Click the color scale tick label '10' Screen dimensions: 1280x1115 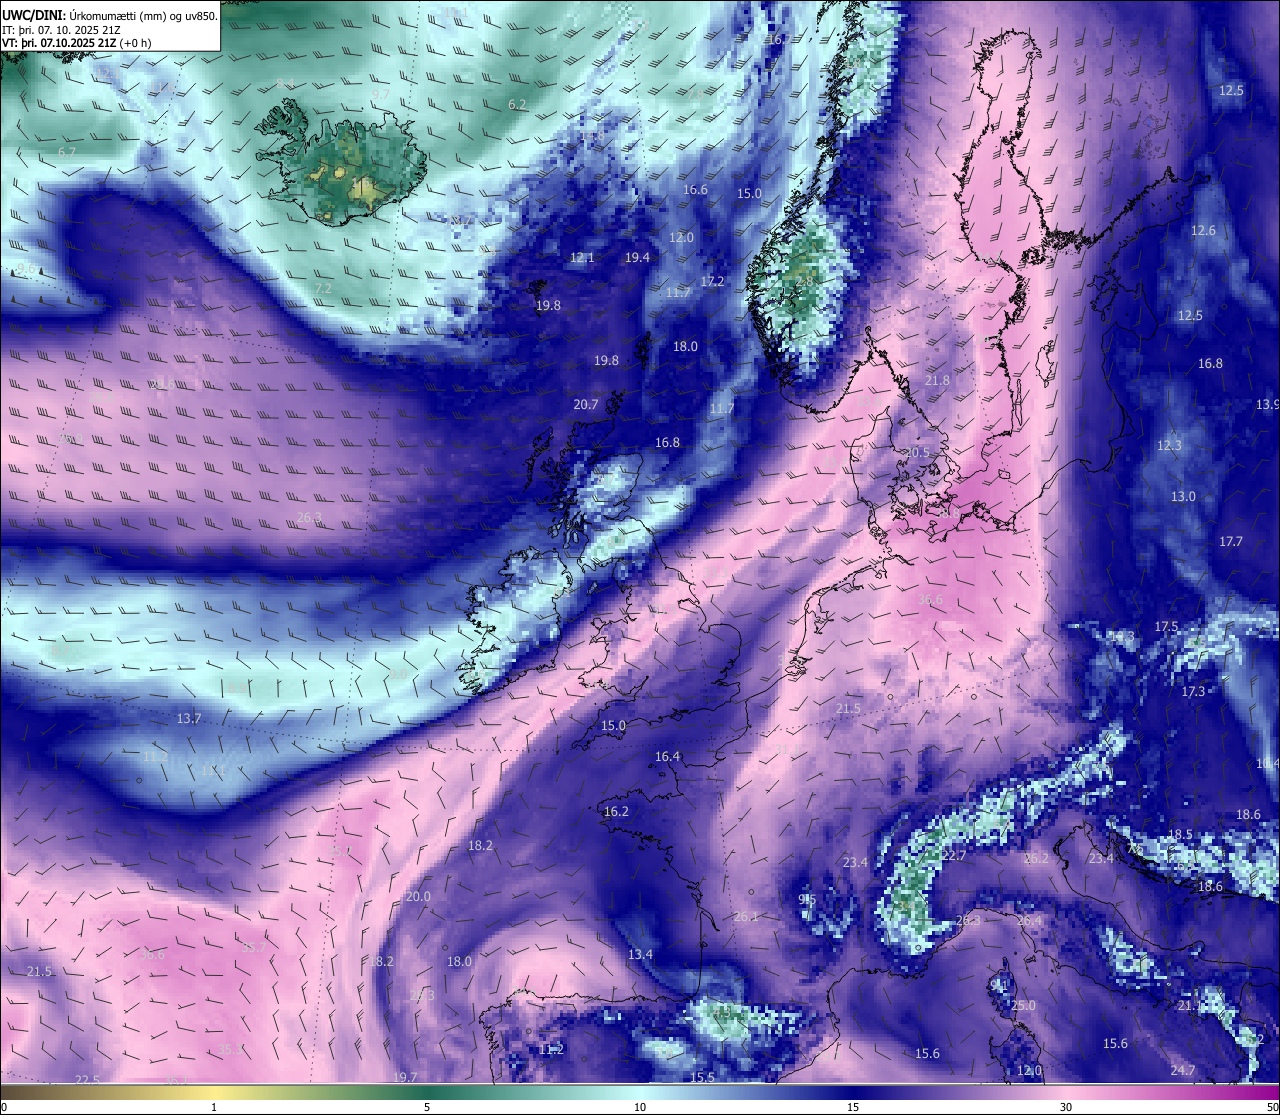[640, 1107]
